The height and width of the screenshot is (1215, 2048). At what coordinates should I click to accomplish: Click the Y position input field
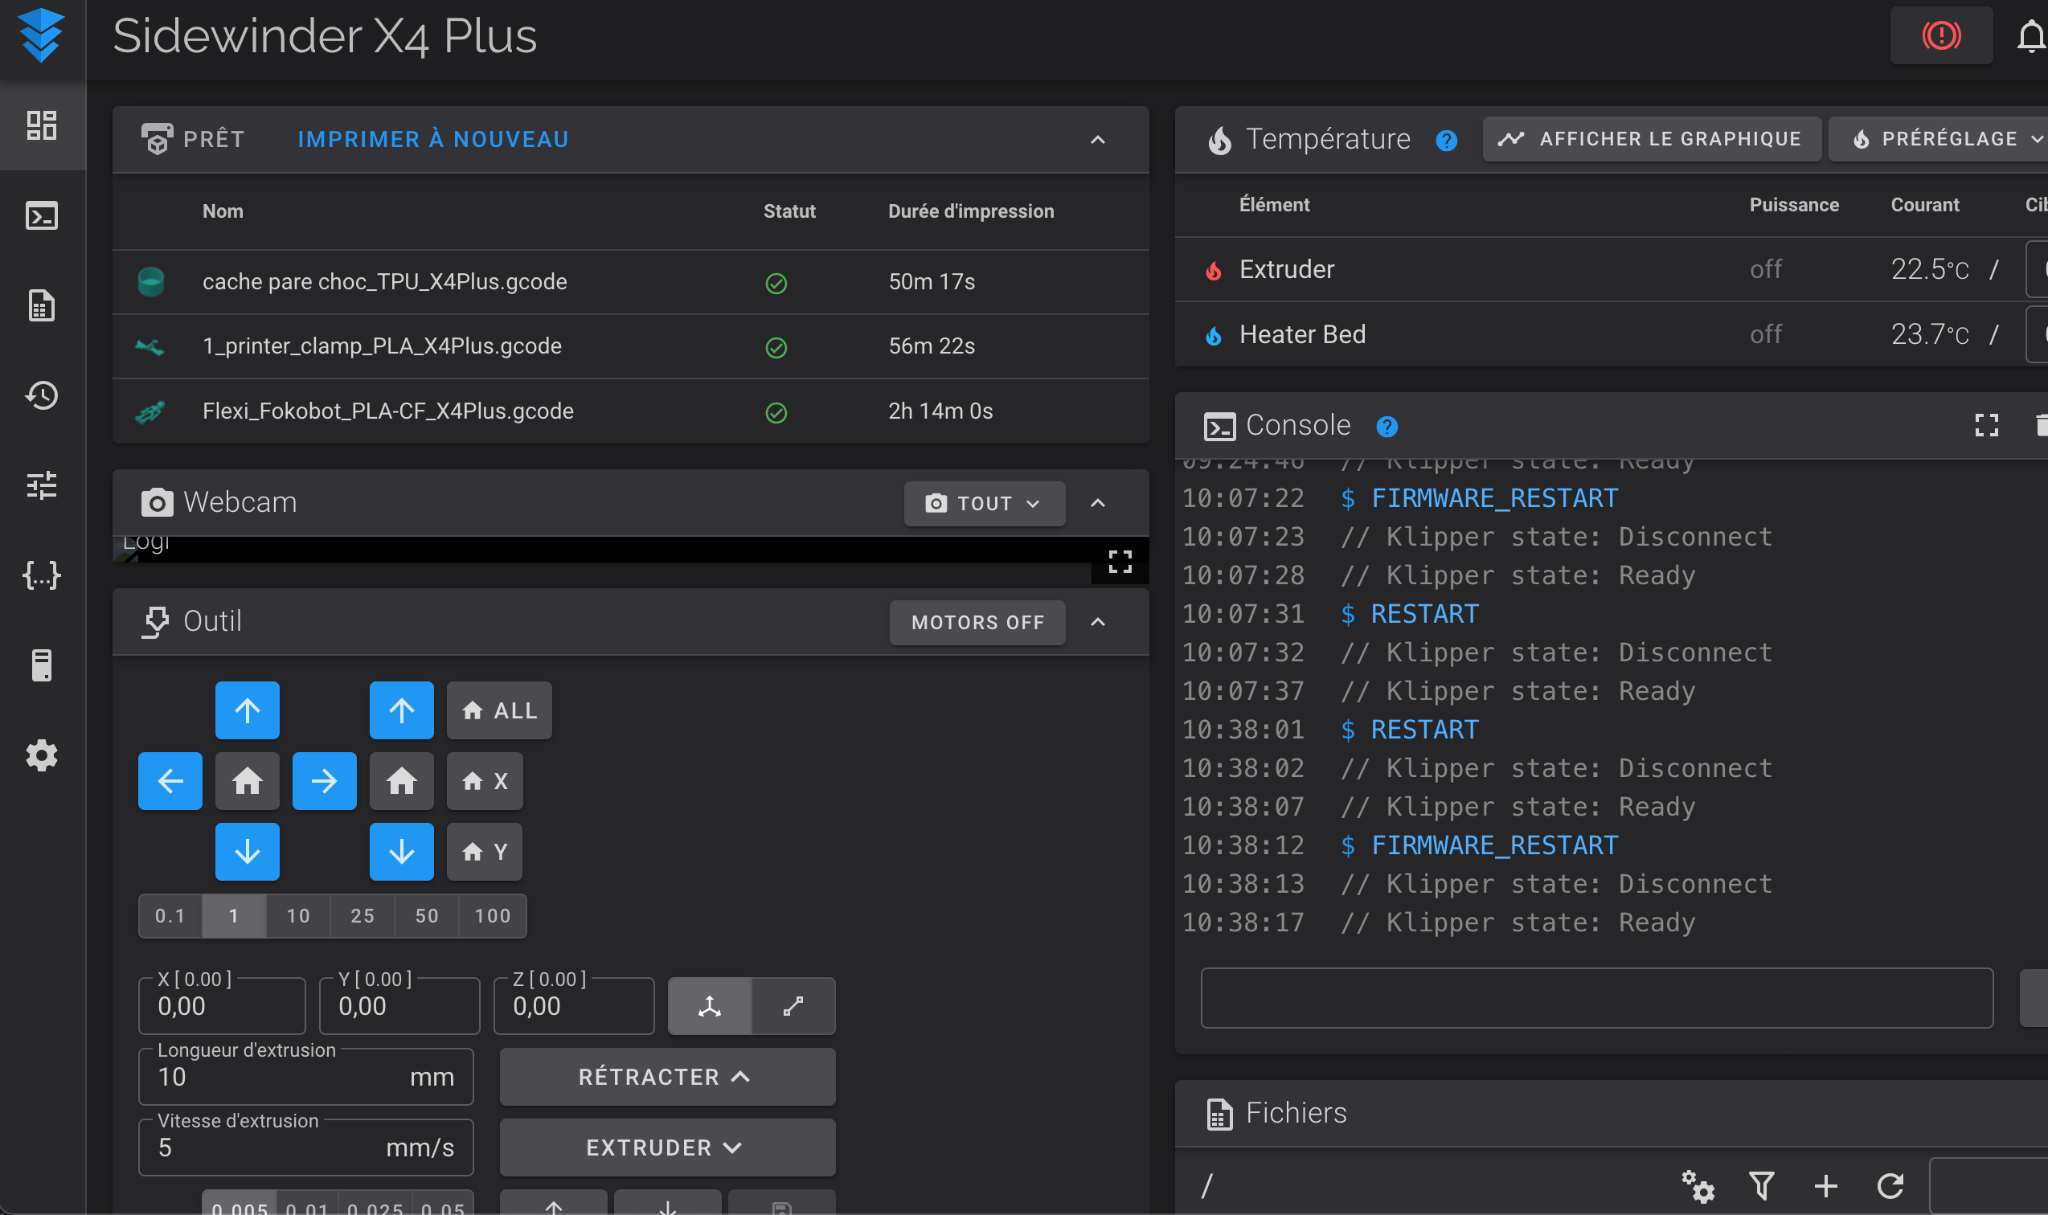point(400,1006)
